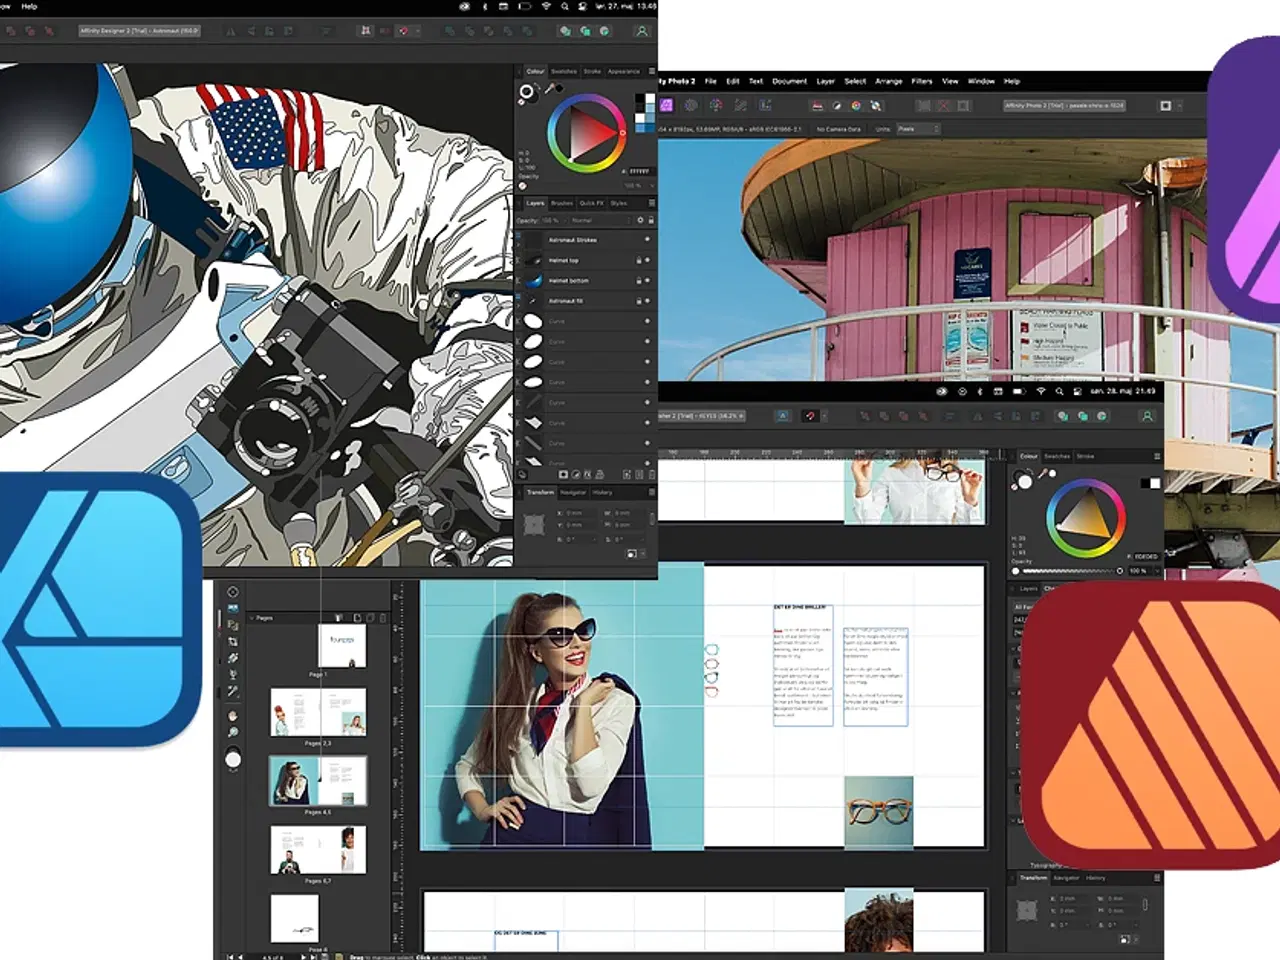
Task: Click the account icon in Affinity Designer toolbar
Action: coord(642,31)
